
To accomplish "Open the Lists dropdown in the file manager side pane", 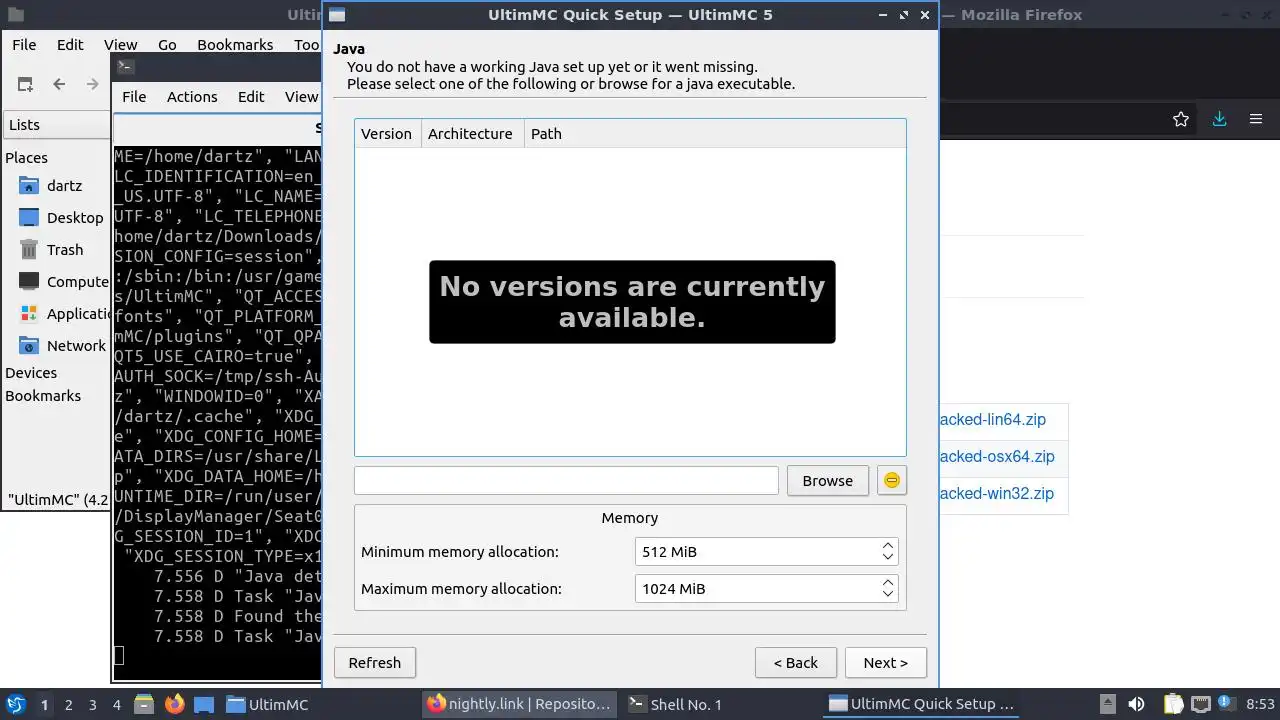I will coord(56,125).
